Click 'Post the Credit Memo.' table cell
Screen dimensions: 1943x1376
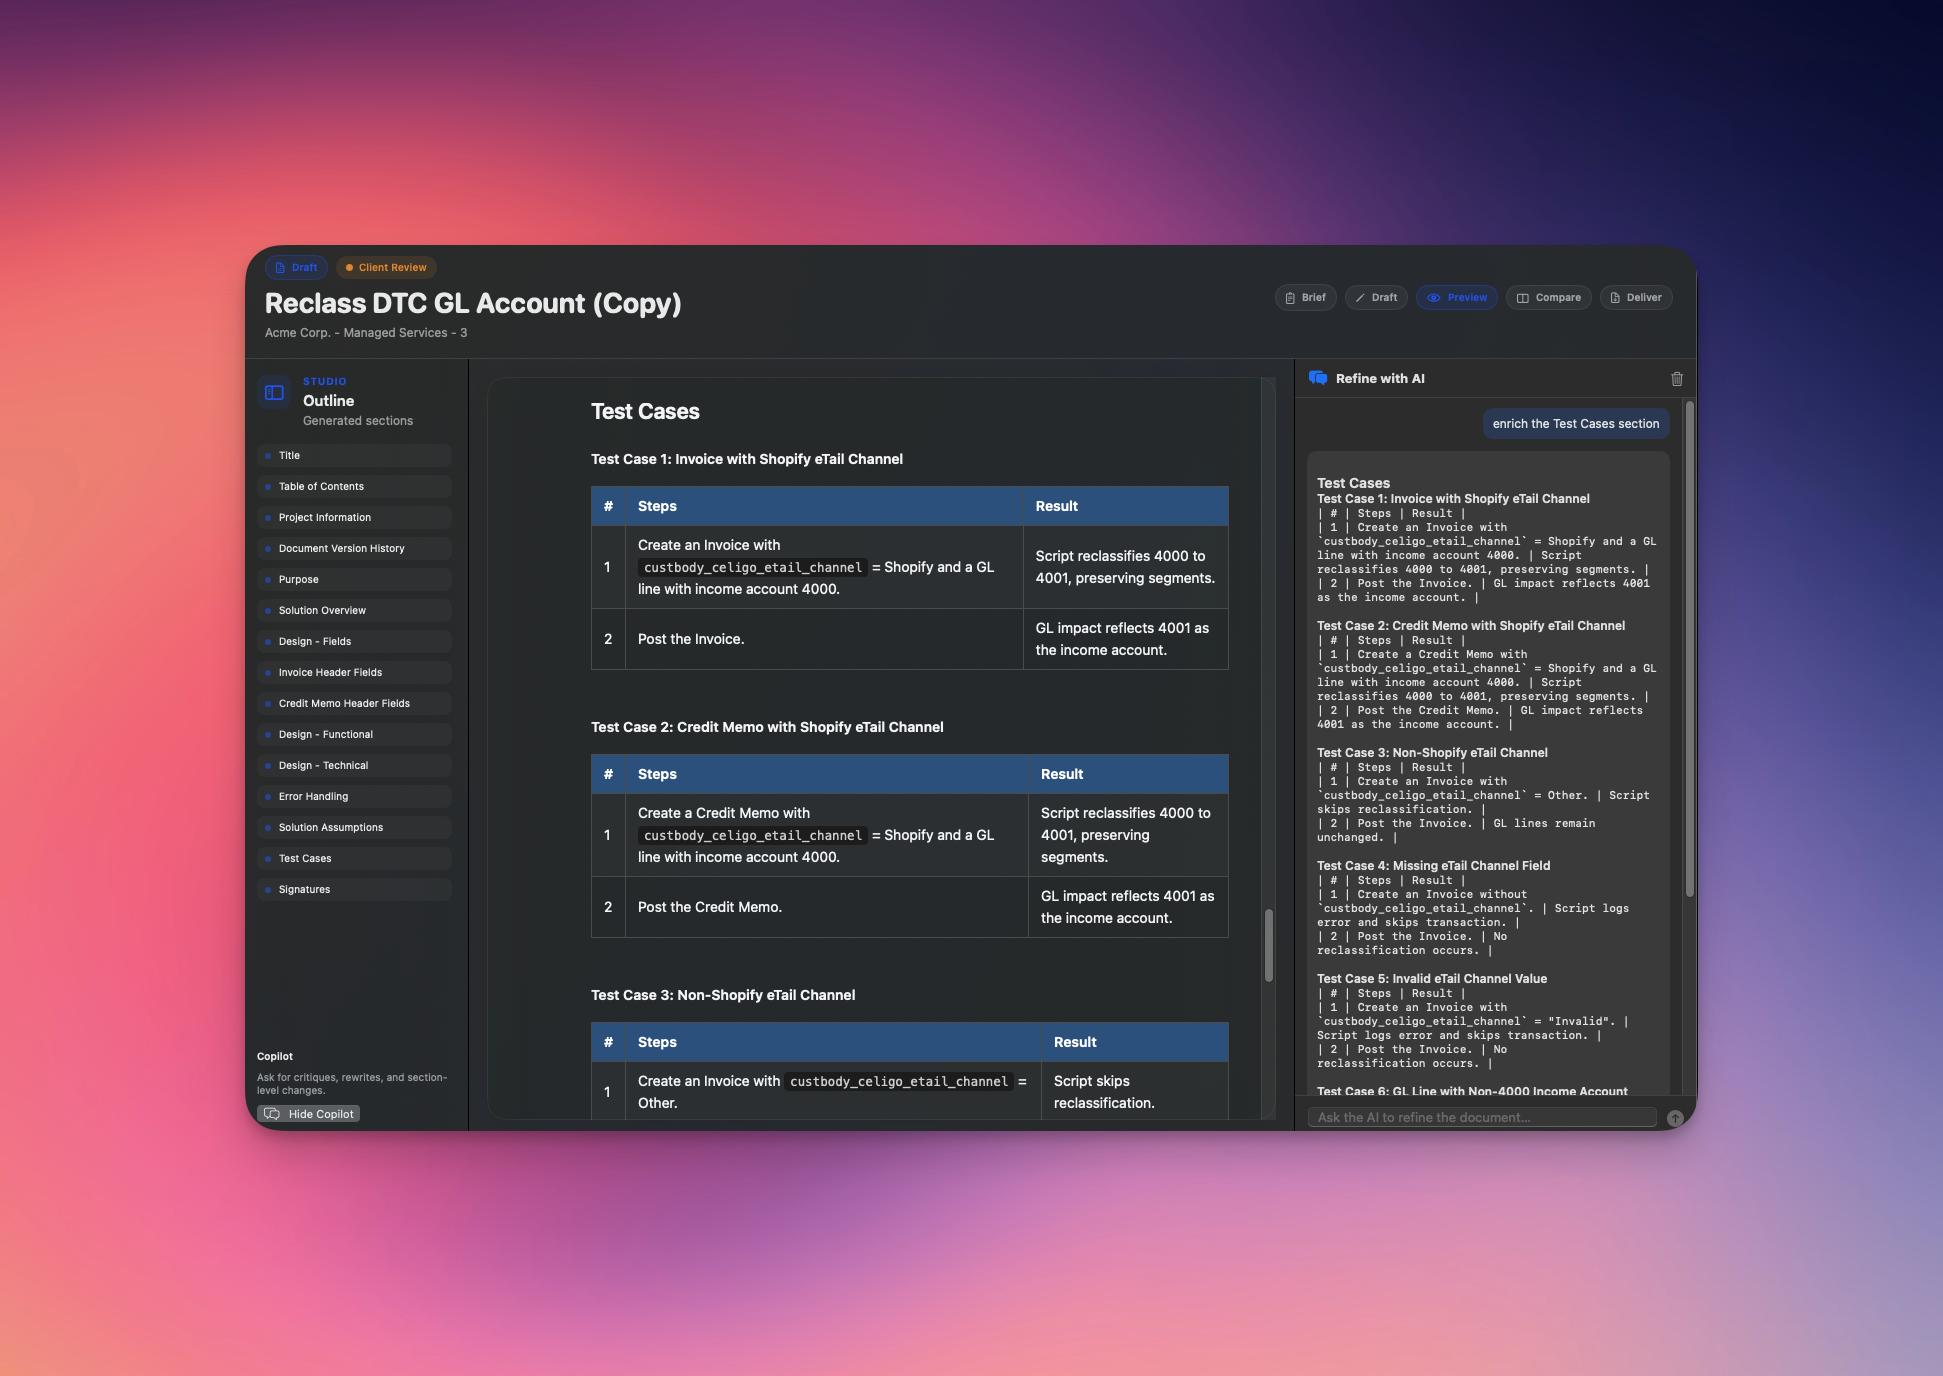click(826, 907)
